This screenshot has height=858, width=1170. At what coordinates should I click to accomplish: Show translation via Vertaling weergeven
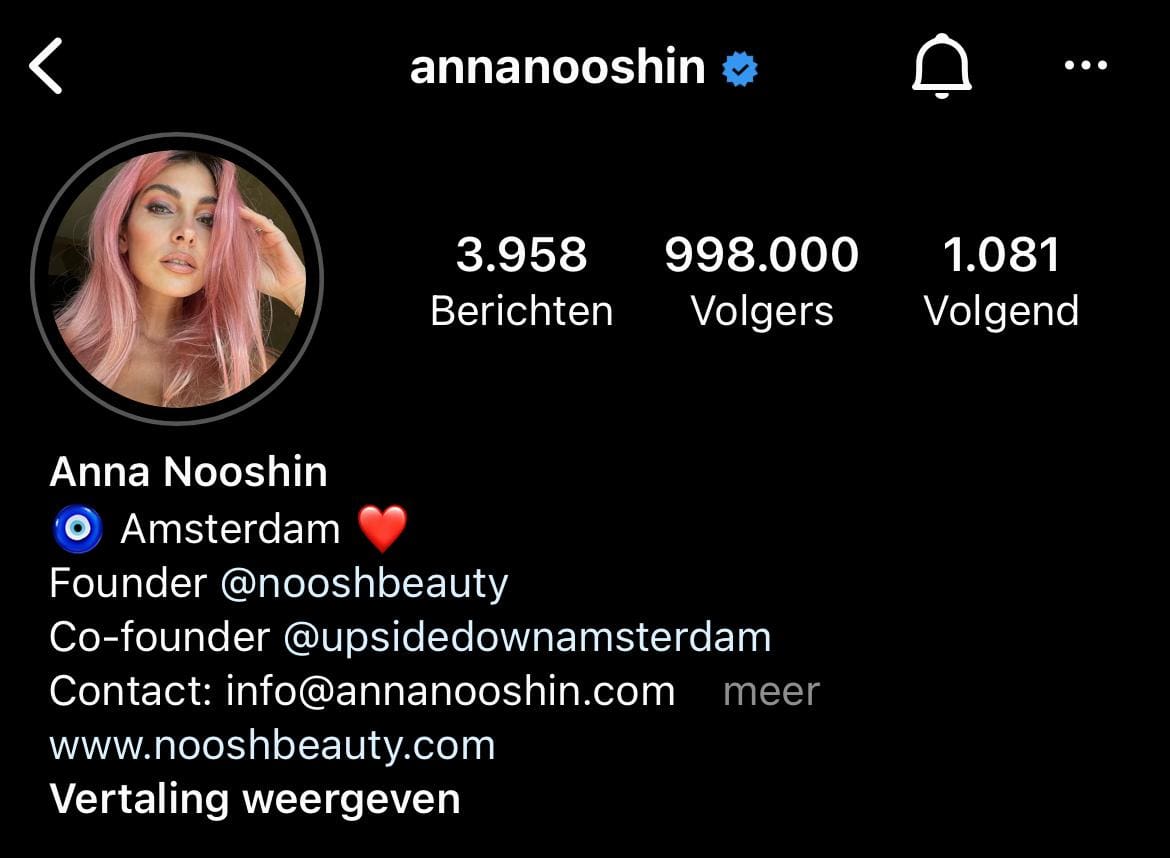255,799
